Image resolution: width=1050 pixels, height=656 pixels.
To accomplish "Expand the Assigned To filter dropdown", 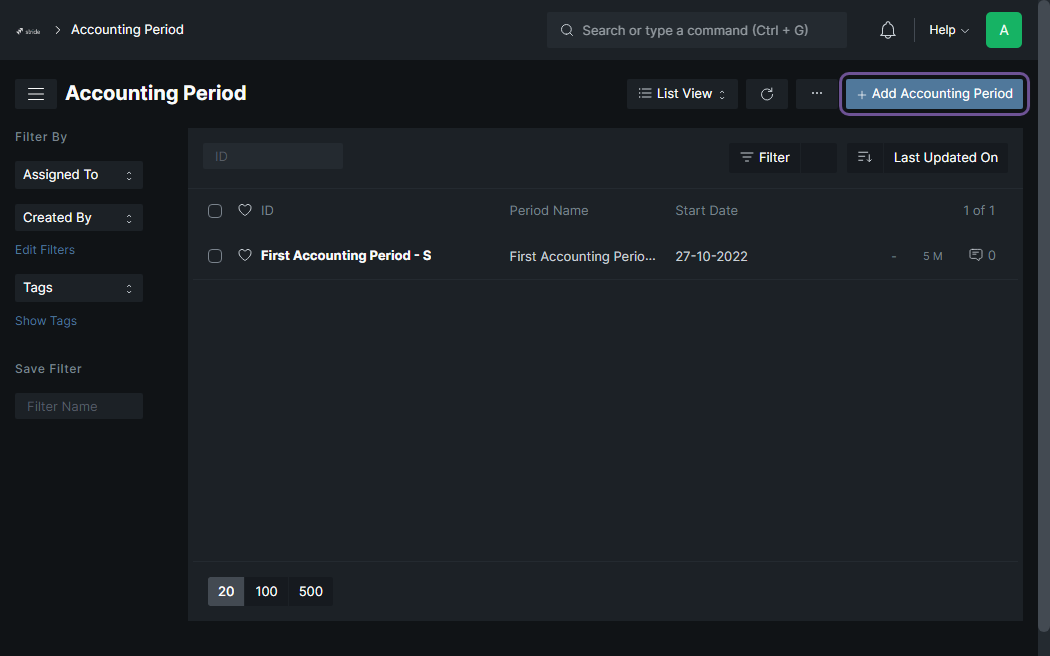I will click(79, 175).
